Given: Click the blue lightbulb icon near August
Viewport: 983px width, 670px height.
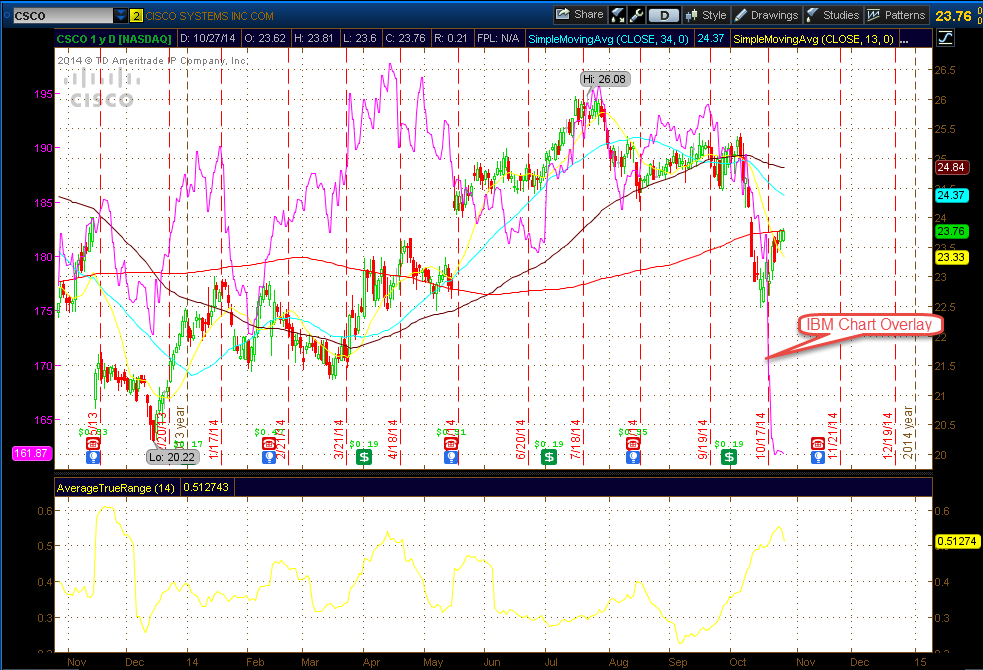Looking at the screenshot, I should click(633, 457).
